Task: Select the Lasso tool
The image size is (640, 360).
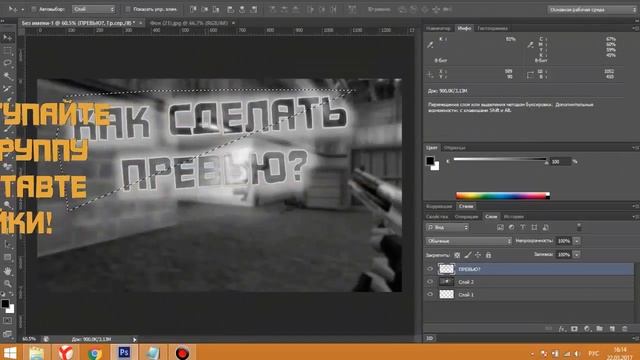Action: [x=7, y=63]
